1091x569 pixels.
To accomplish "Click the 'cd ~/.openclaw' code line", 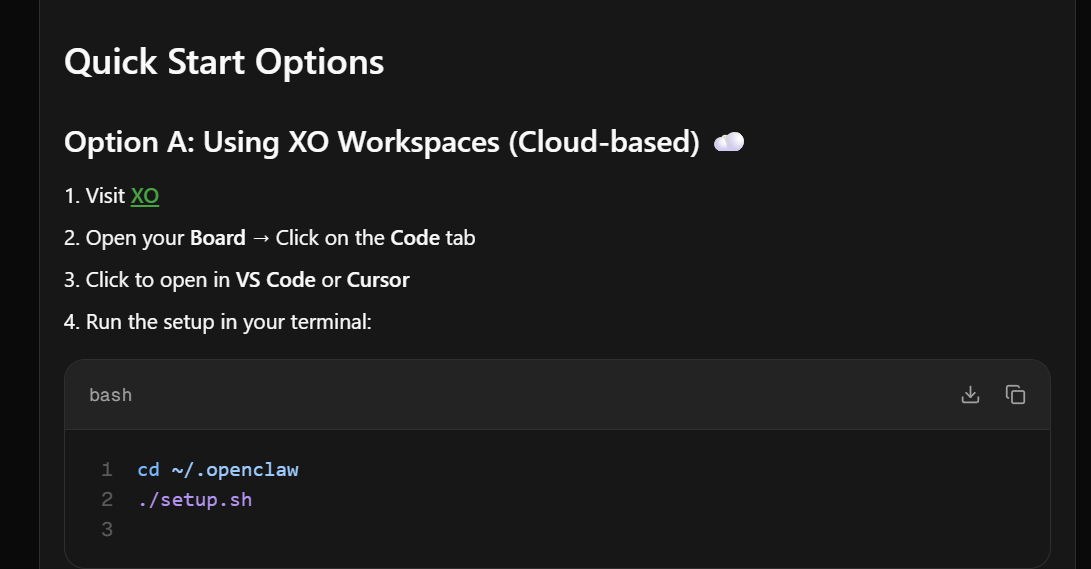I will tap(218, 469).
